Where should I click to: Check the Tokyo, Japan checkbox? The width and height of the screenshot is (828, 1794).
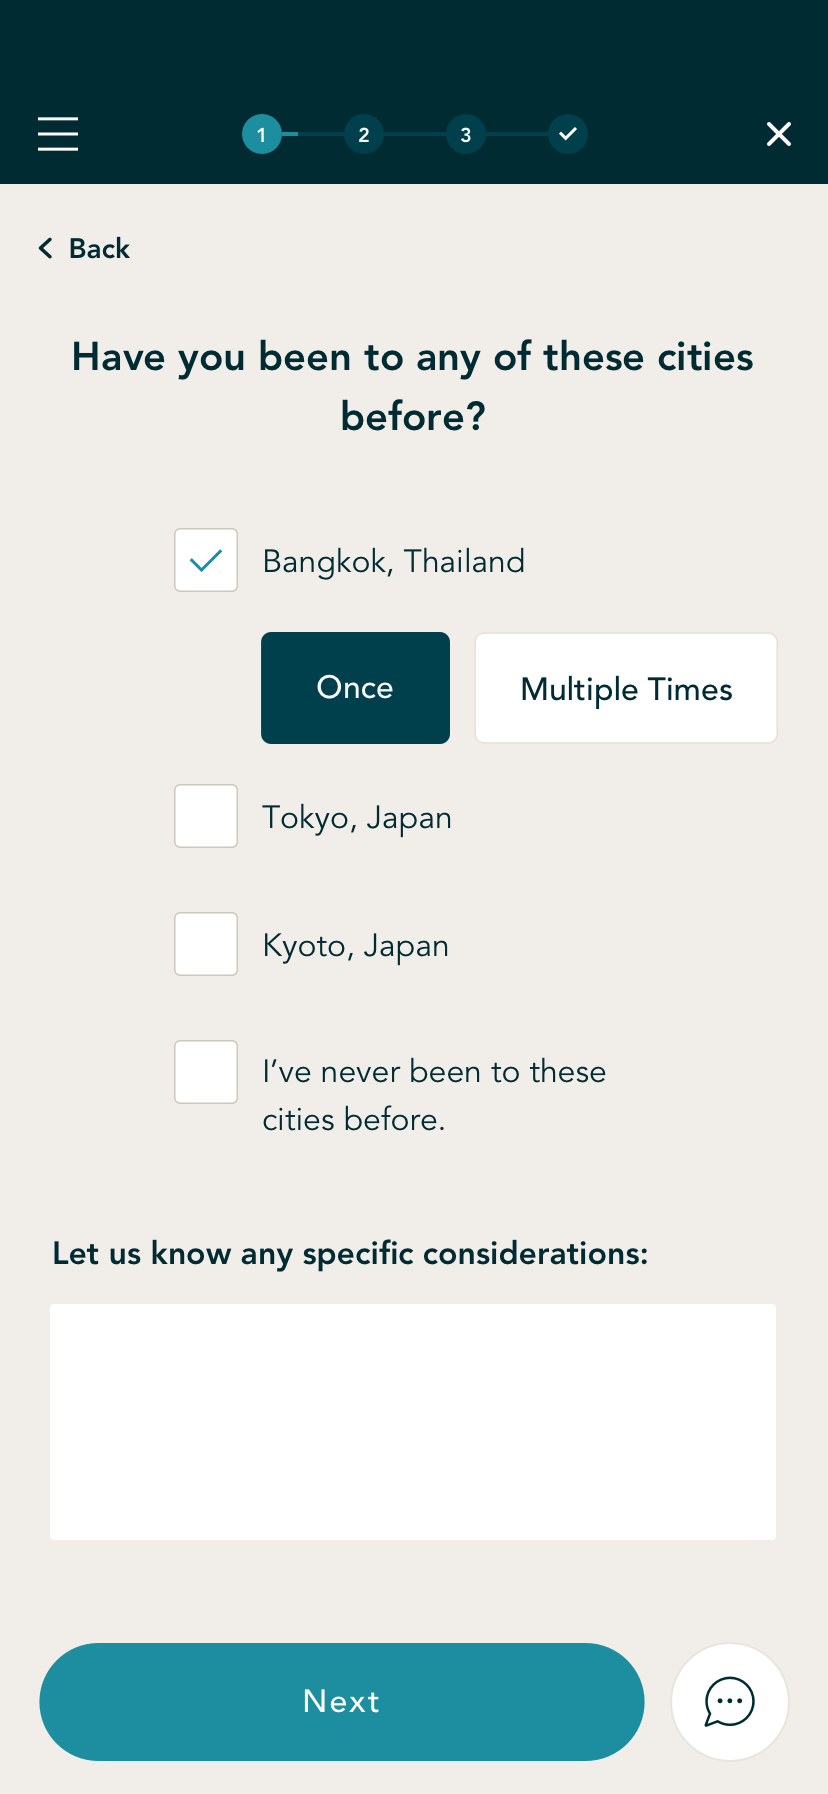coord(206,816)
